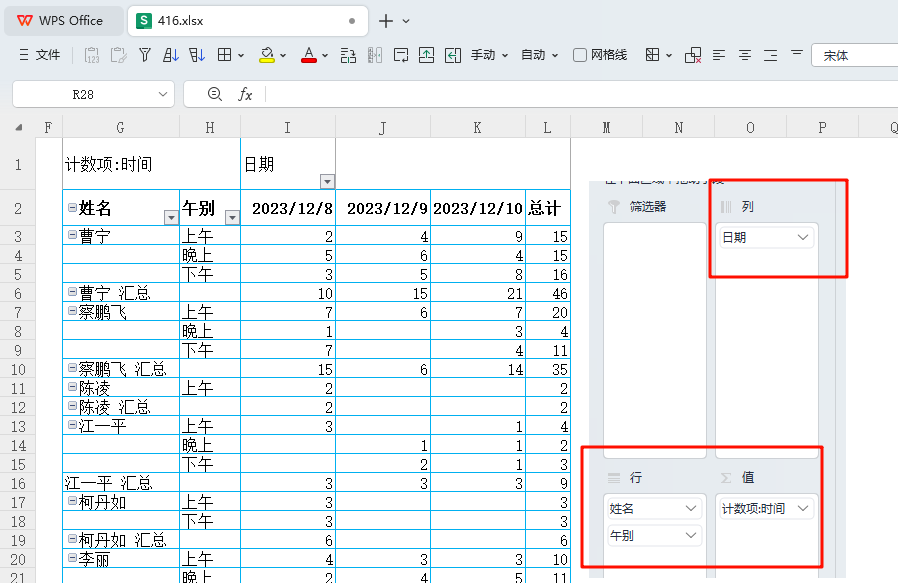Click the 曹宁 汇总 total value 46
The image size is (898, 583).
[x=548, y=293]
